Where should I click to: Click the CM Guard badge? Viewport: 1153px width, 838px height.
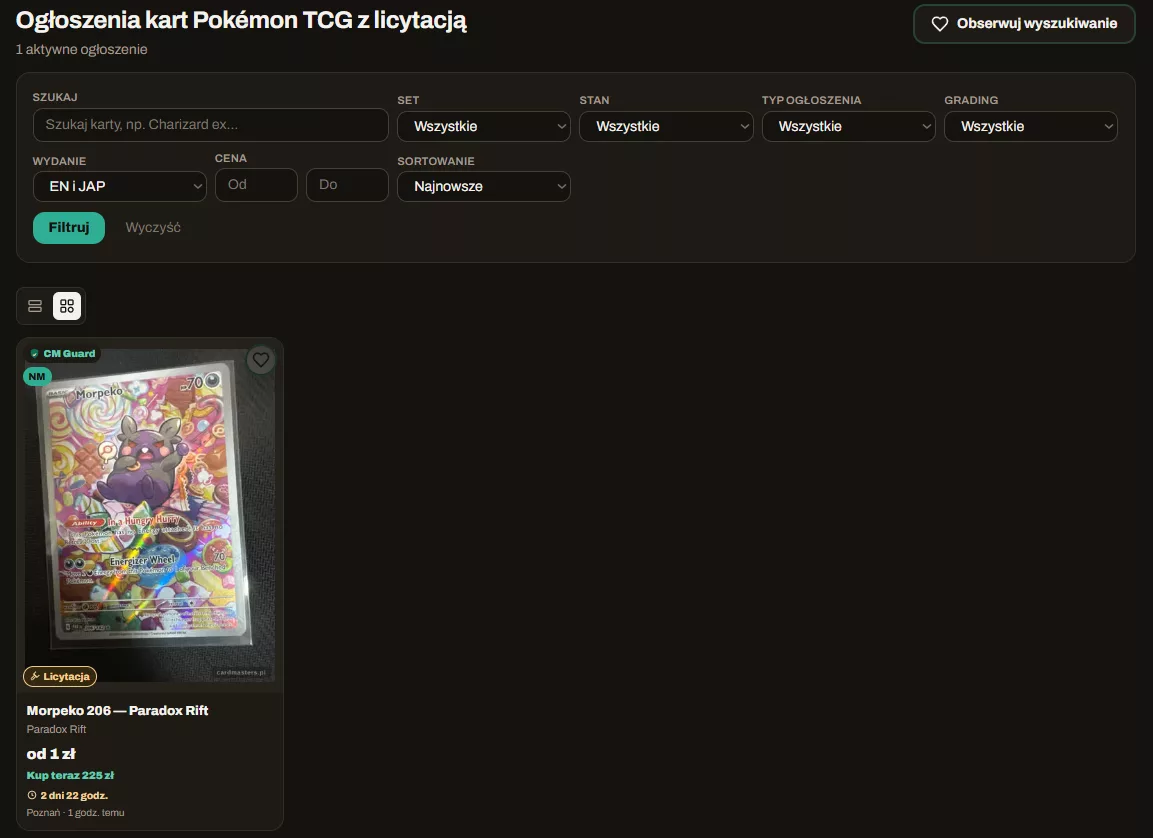pos(63,354)
